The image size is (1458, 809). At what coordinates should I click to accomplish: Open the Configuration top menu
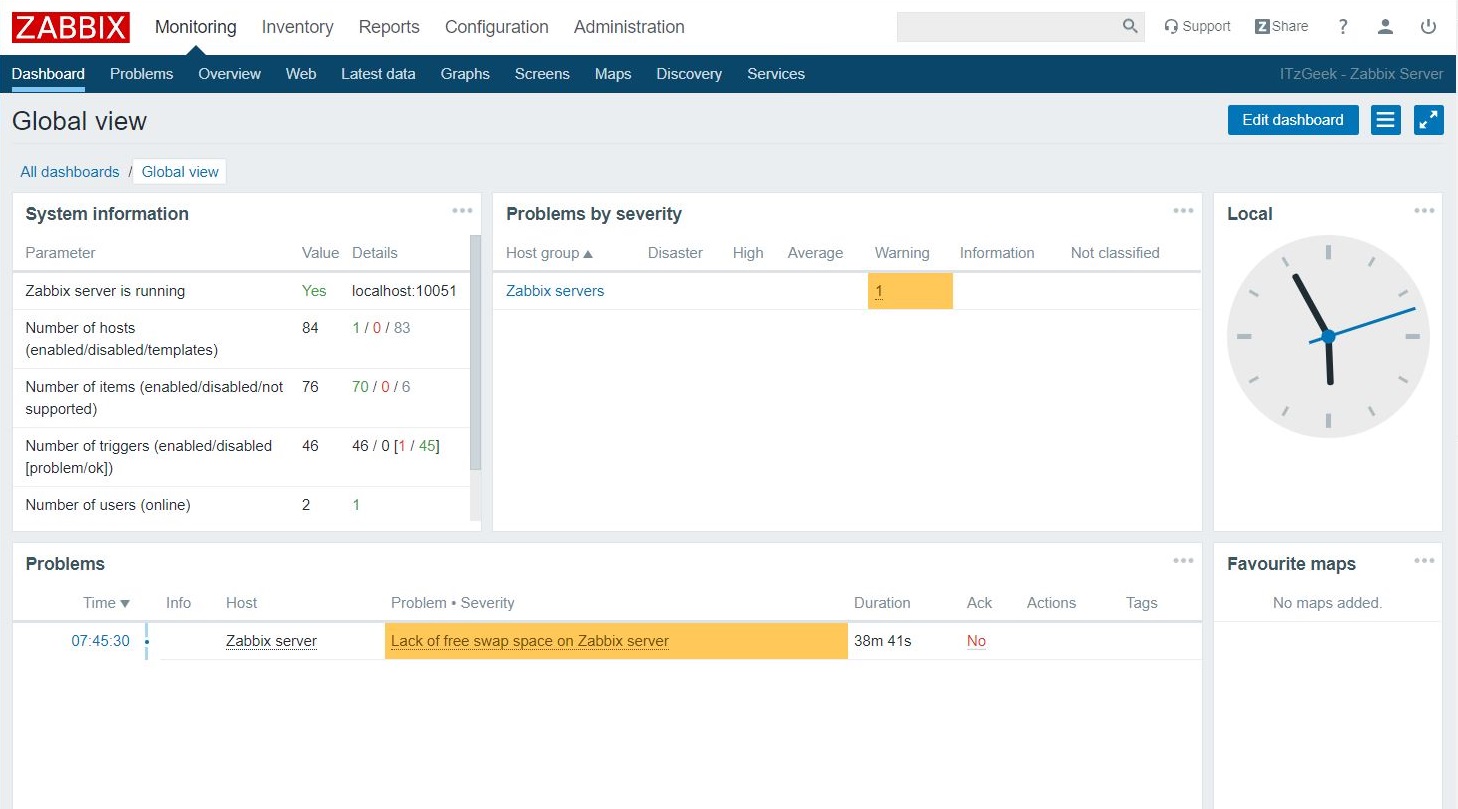click(x=497, y=27)
